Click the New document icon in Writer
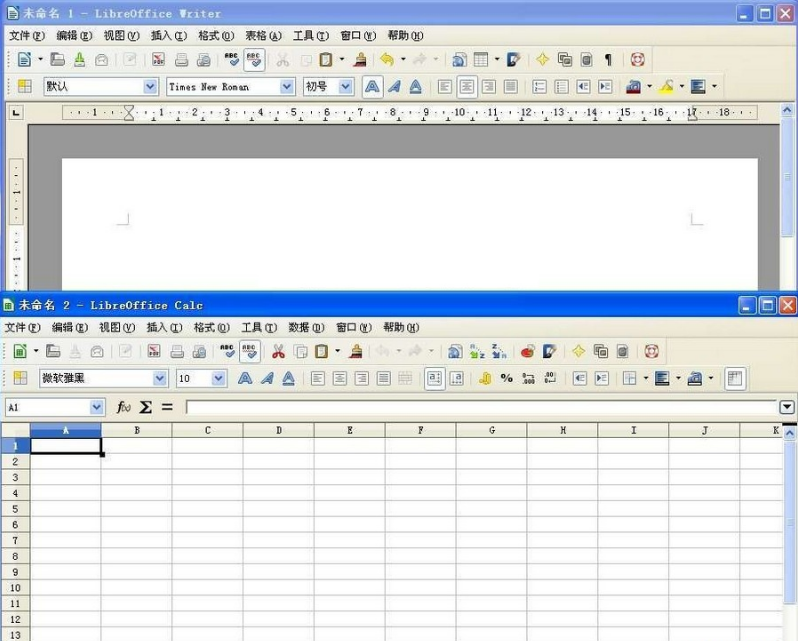Image resolution: width=798 pixels, height=641 pixels. tap(24, 60)
